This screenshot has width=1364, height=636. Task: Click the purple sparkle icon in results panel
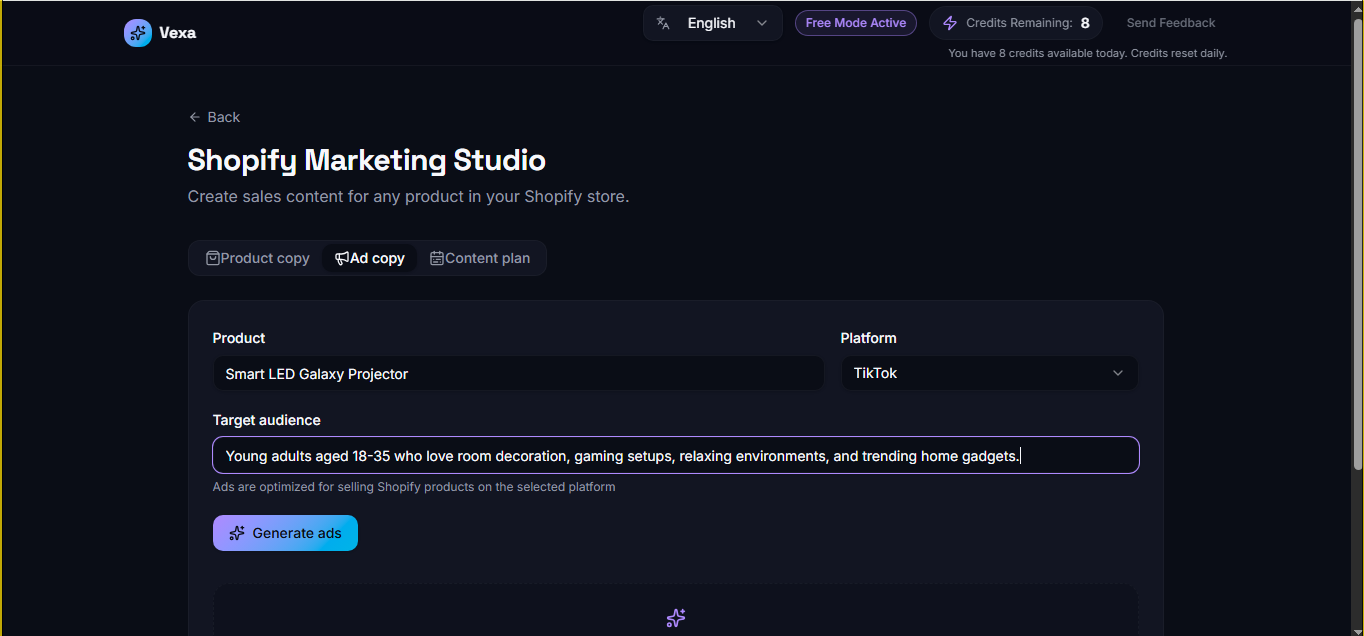pos(676,618)
